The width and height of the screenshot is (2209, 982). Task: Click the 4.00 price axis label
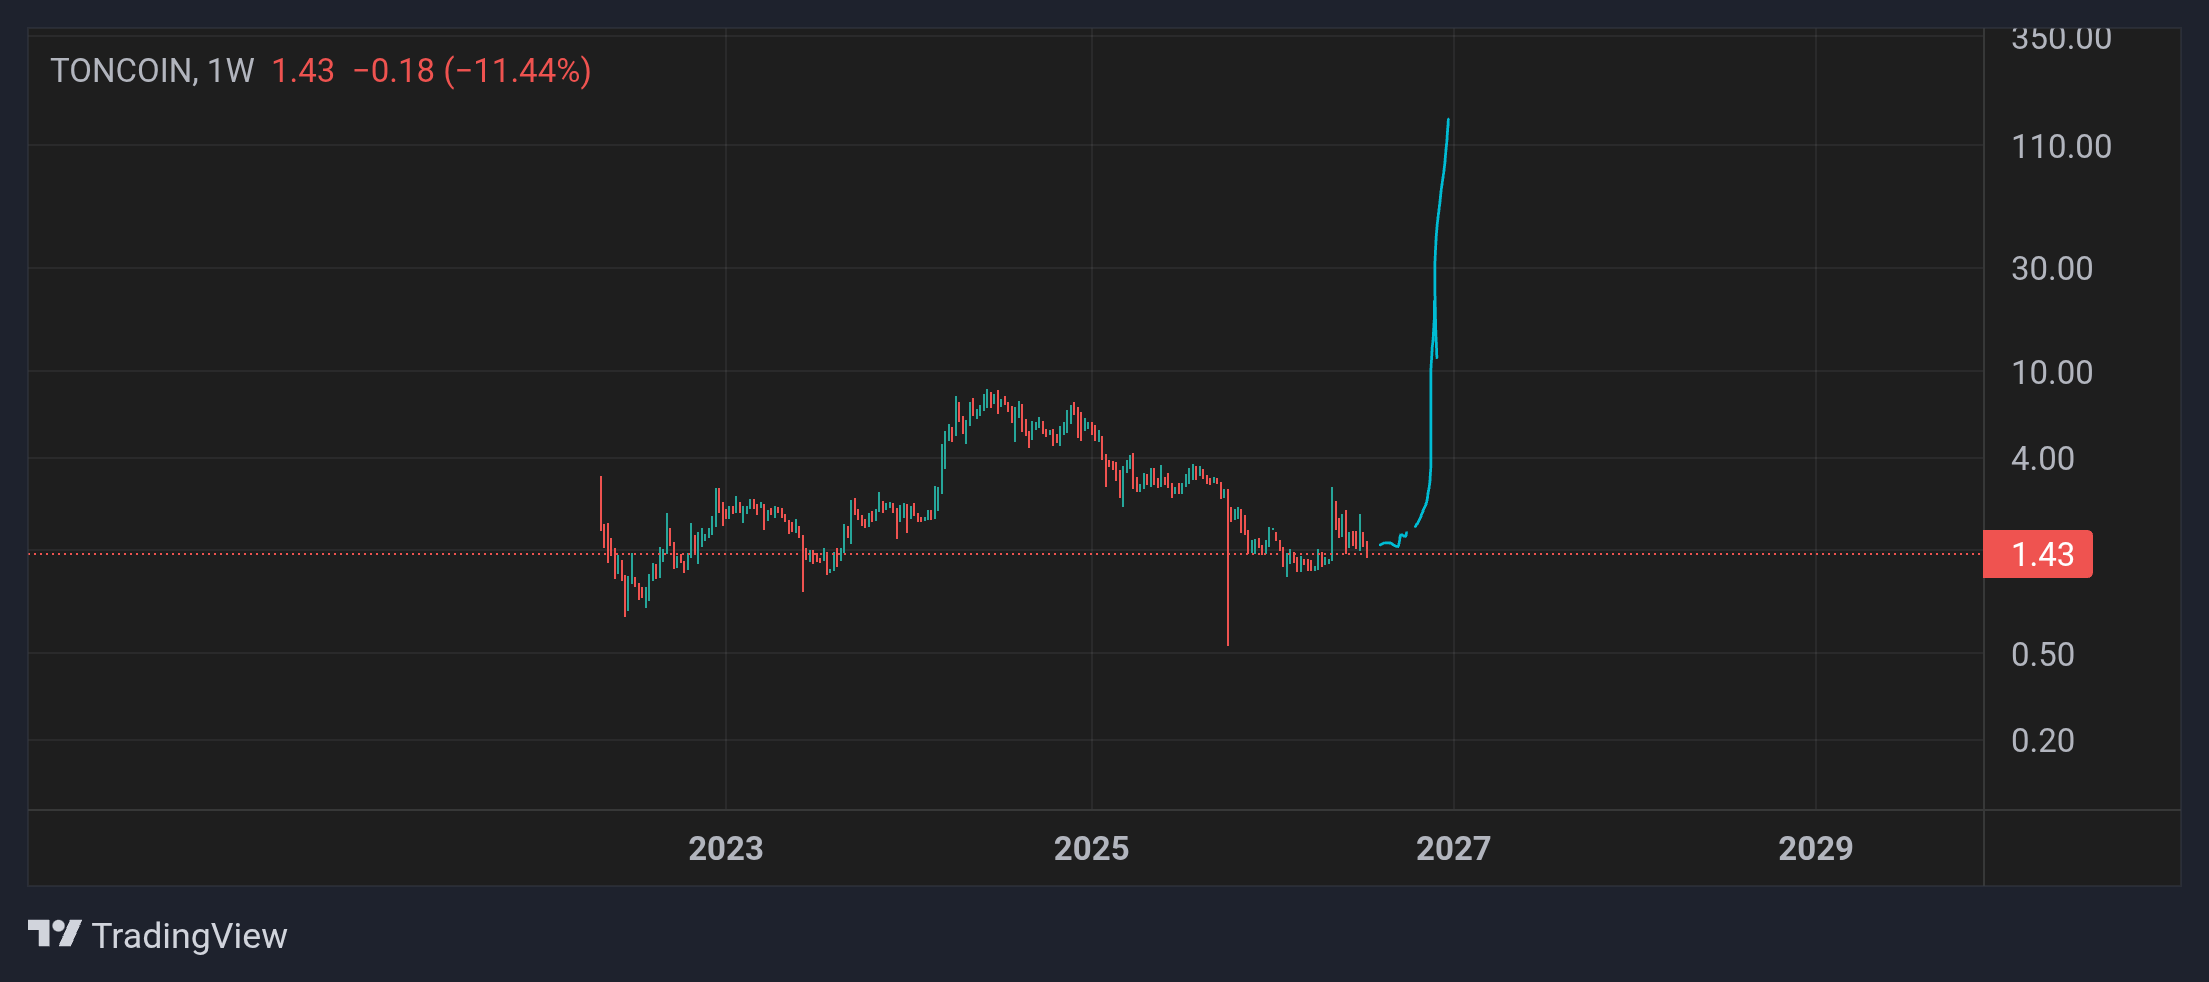2043,458
